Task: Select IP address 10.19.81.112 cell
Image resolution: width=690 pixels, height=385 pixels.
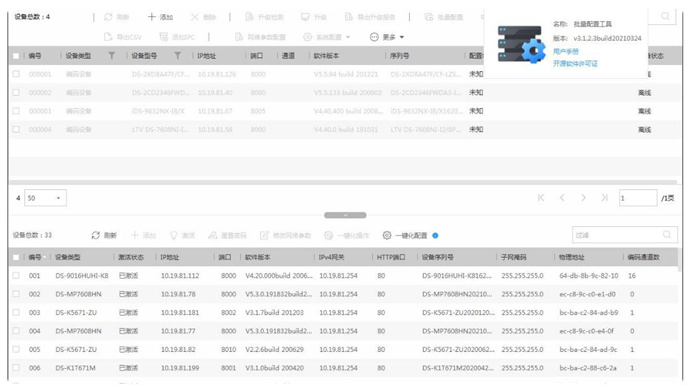Action: (x=180, y=275)
